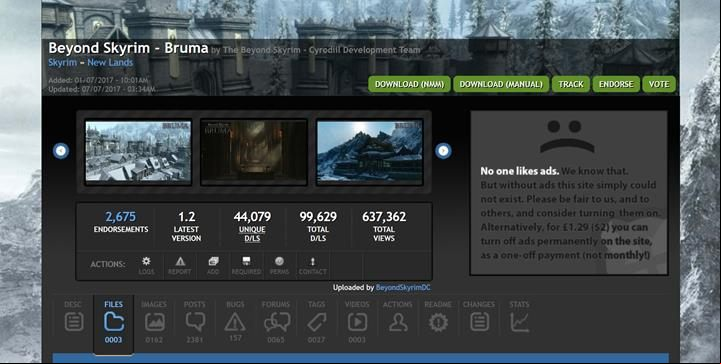Open the Desc tab
The height and width of the screenshot is (364, 721).
pos(74,318)
